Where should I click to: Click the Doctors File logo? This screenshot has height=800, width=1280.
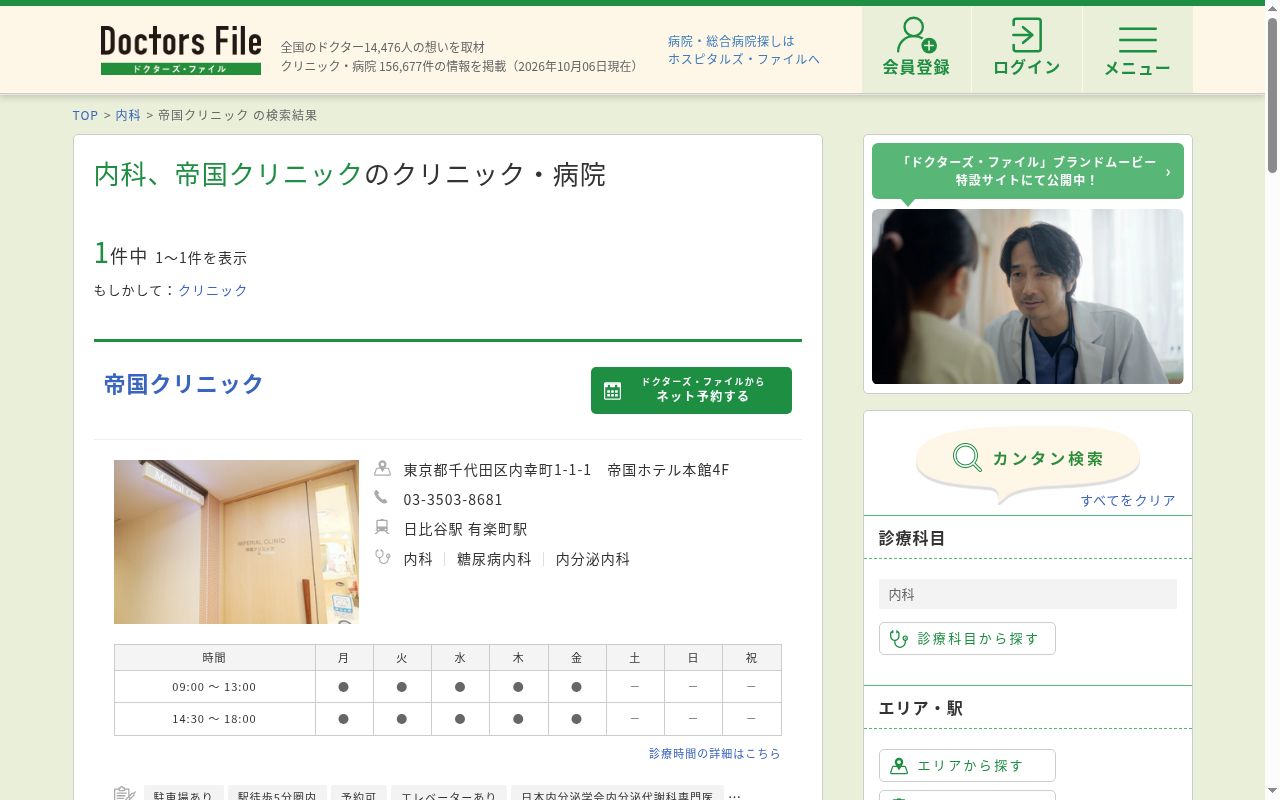click(181, 50)
